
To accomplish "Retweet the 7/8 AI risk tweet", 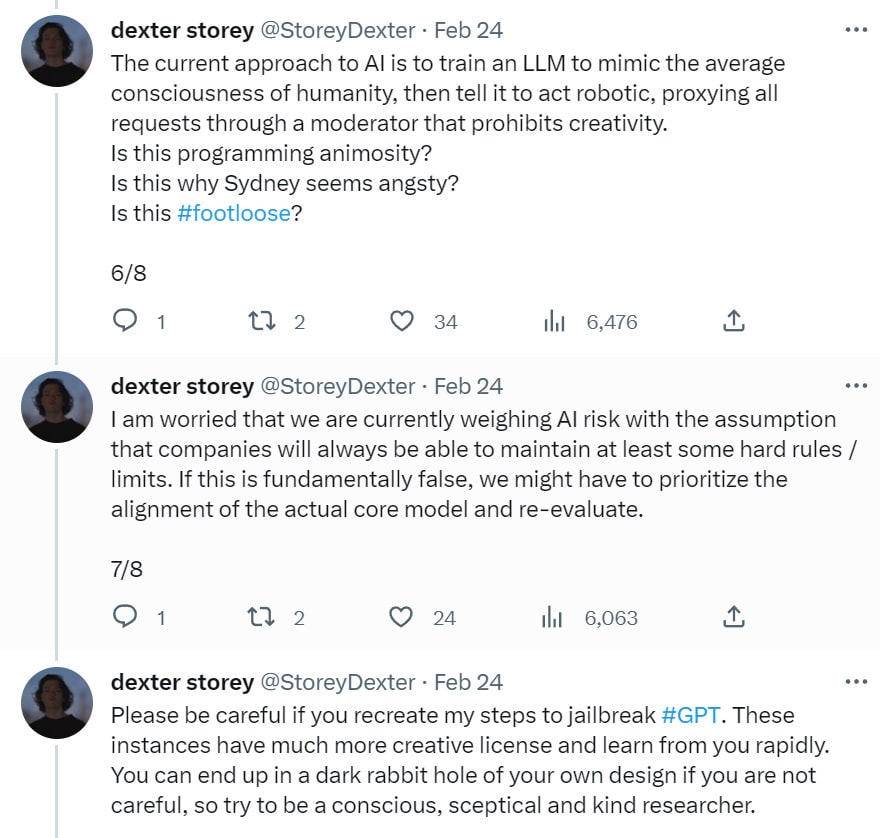I will [261, 617].
